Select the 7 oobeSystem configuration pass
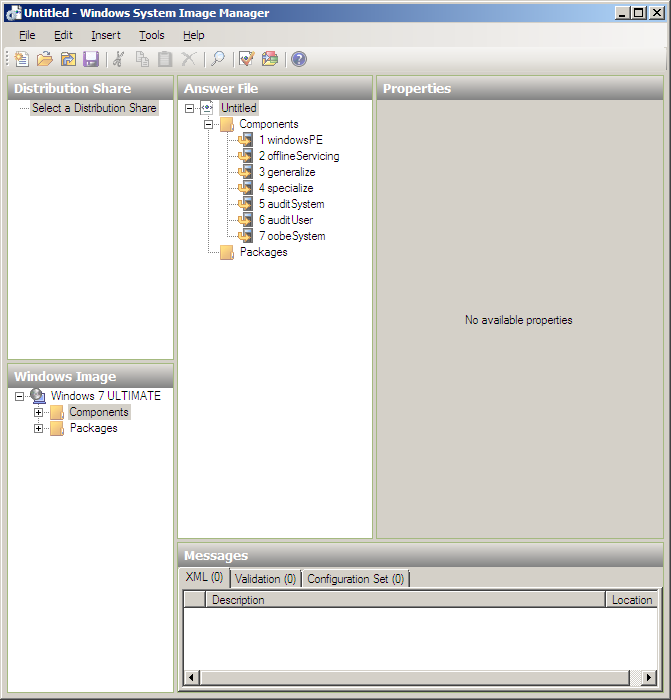The image size is (671, 700). coord(291,236)
